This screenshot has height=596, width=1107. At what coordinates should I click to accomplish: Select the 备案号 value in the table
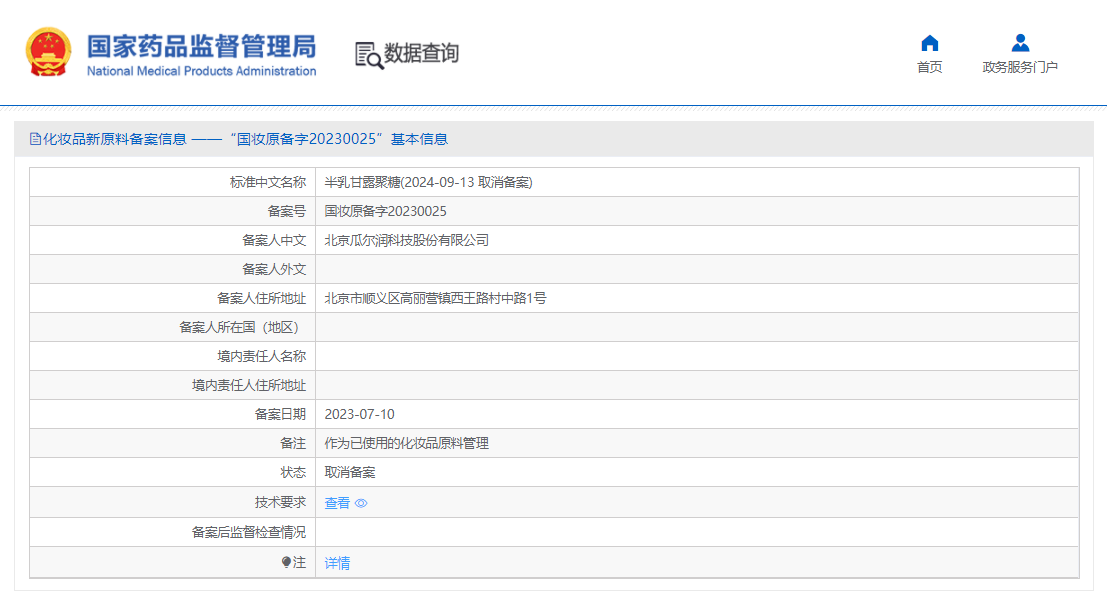tap(385, 211)
